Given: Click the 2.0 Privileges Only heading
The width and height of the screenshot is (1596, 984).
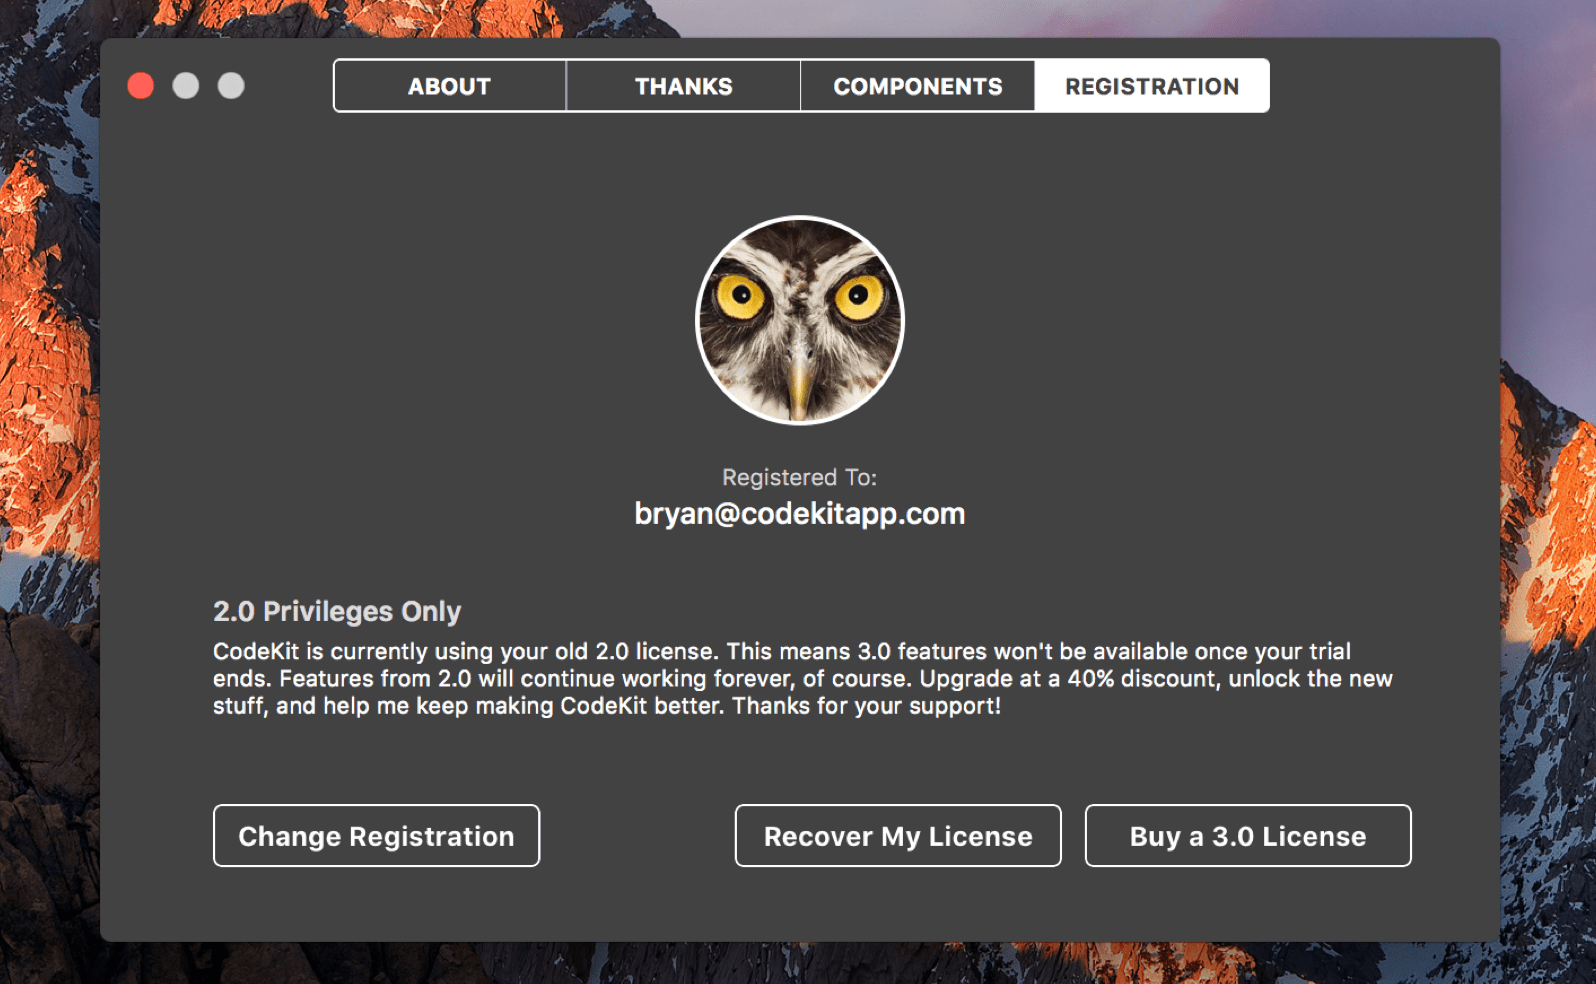Looking at the screenshot, I should (337, 611).
